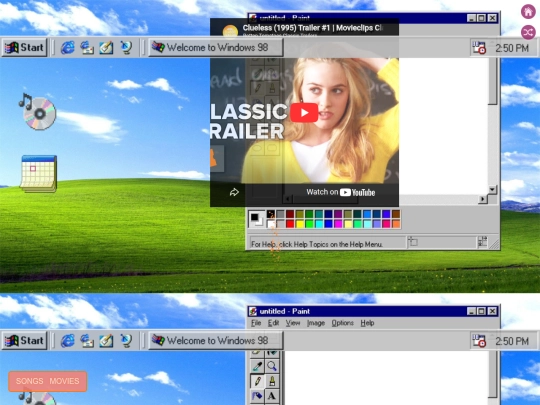The image size is (540, 405).
Task: Launch Outlook Express from lower taskbar
Action: (87, 341)
